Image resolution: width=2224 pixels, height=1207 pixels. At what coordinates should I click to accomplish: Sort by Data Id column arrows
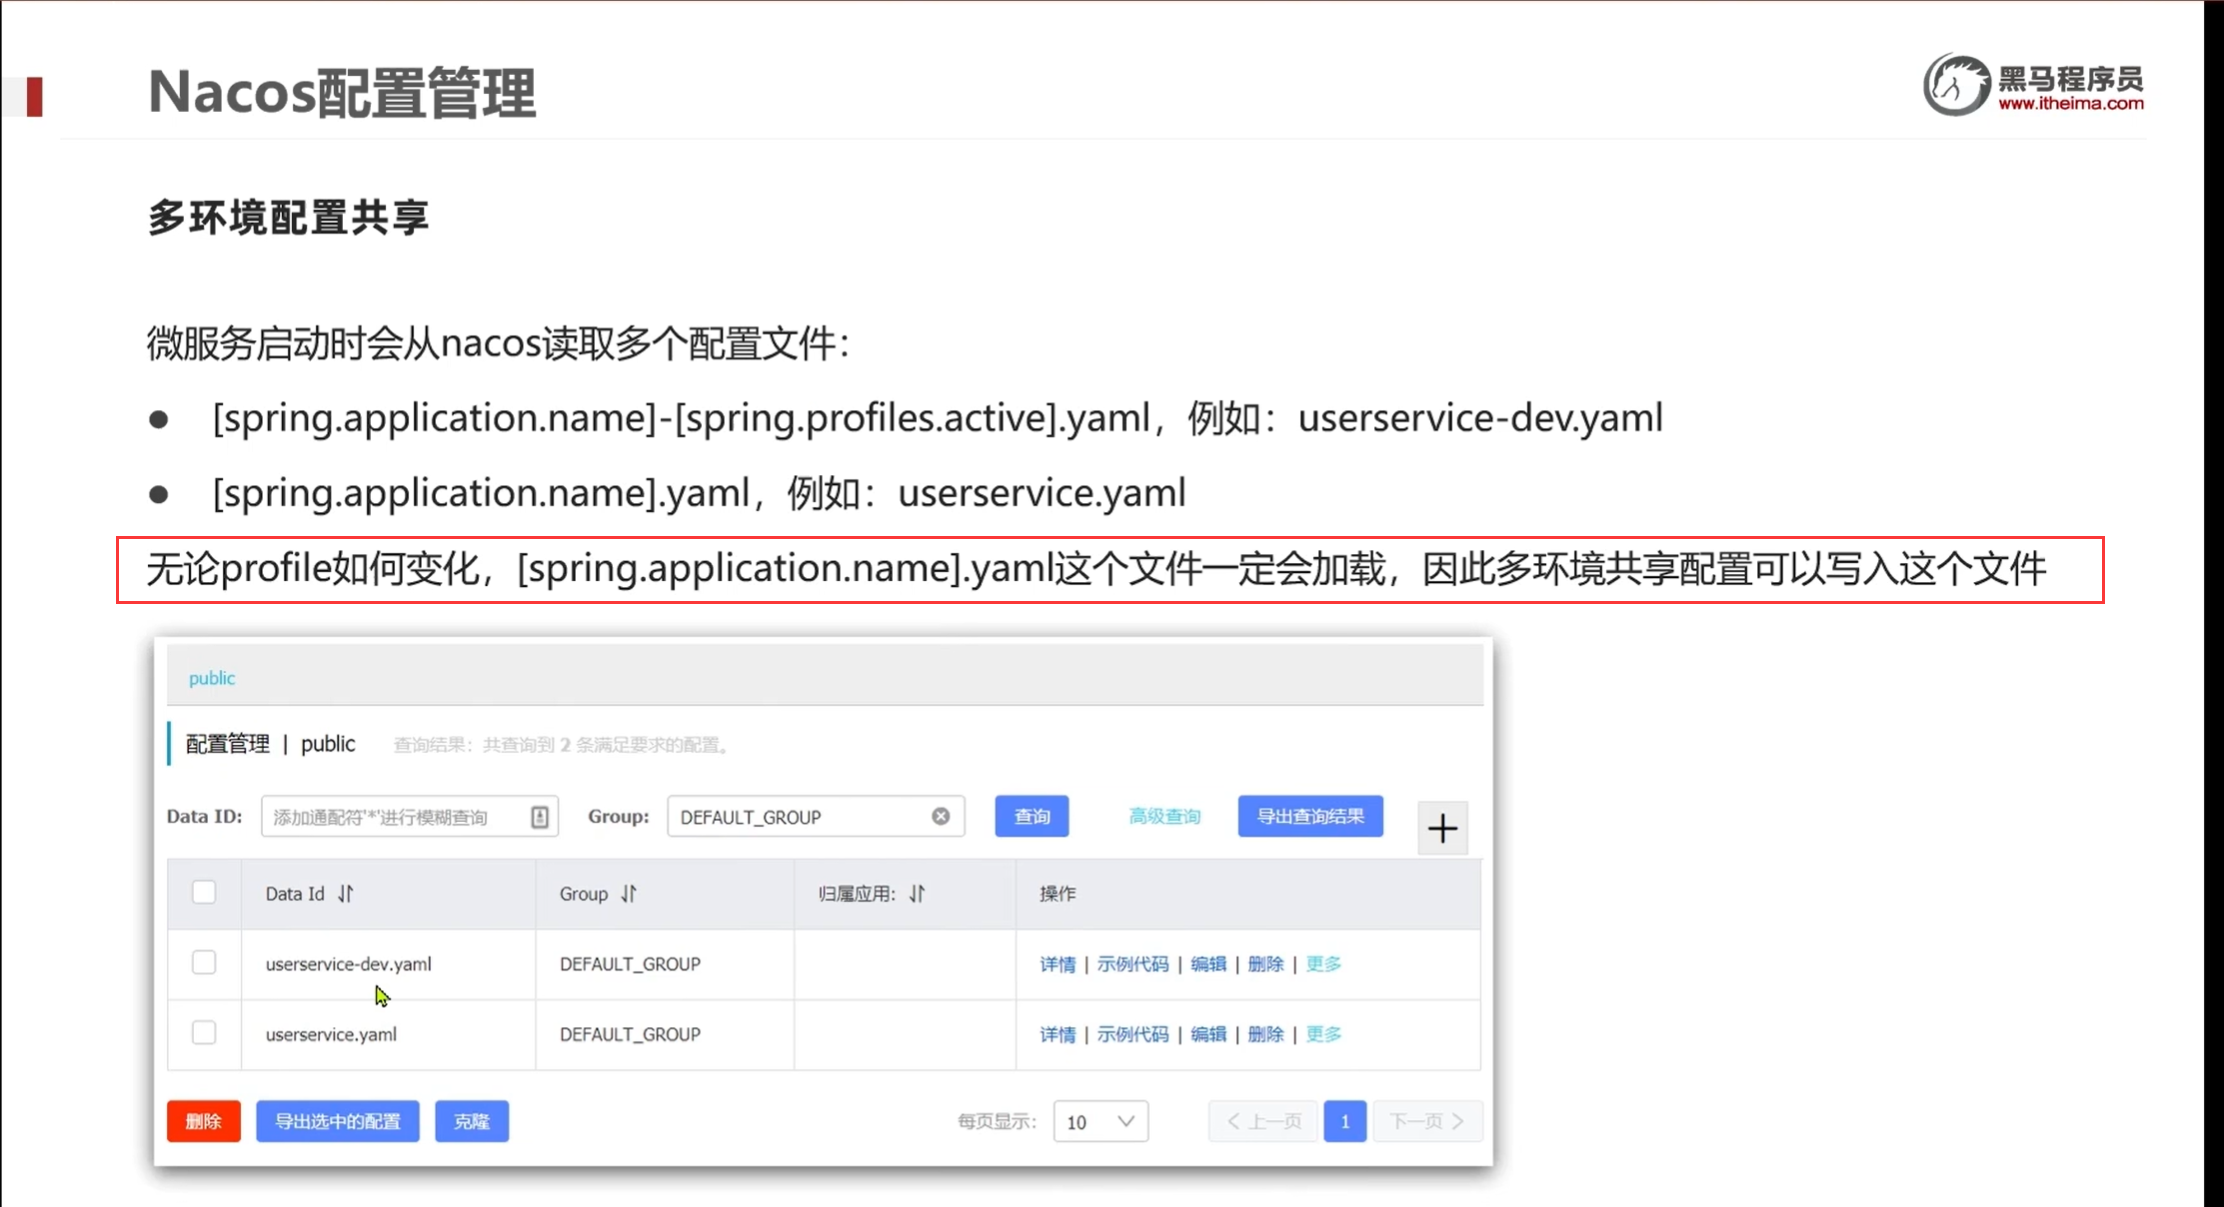pos(346,893)
